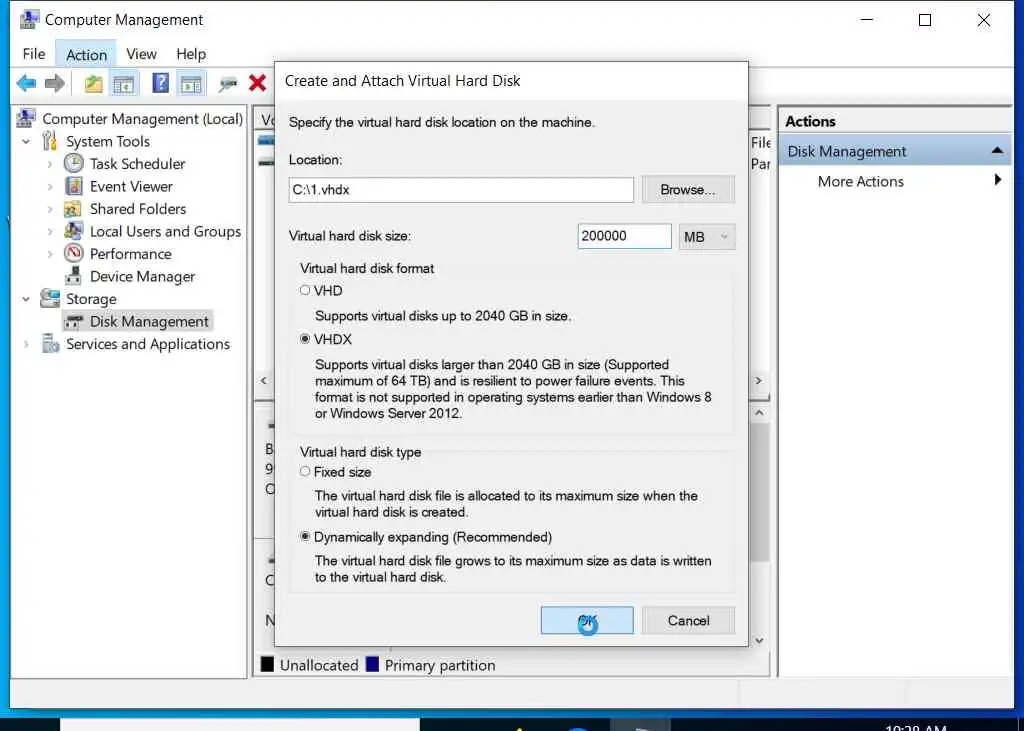Click the taskbar clock
The width and height of the screenshot is (1024, 731).
click(914, 726)
